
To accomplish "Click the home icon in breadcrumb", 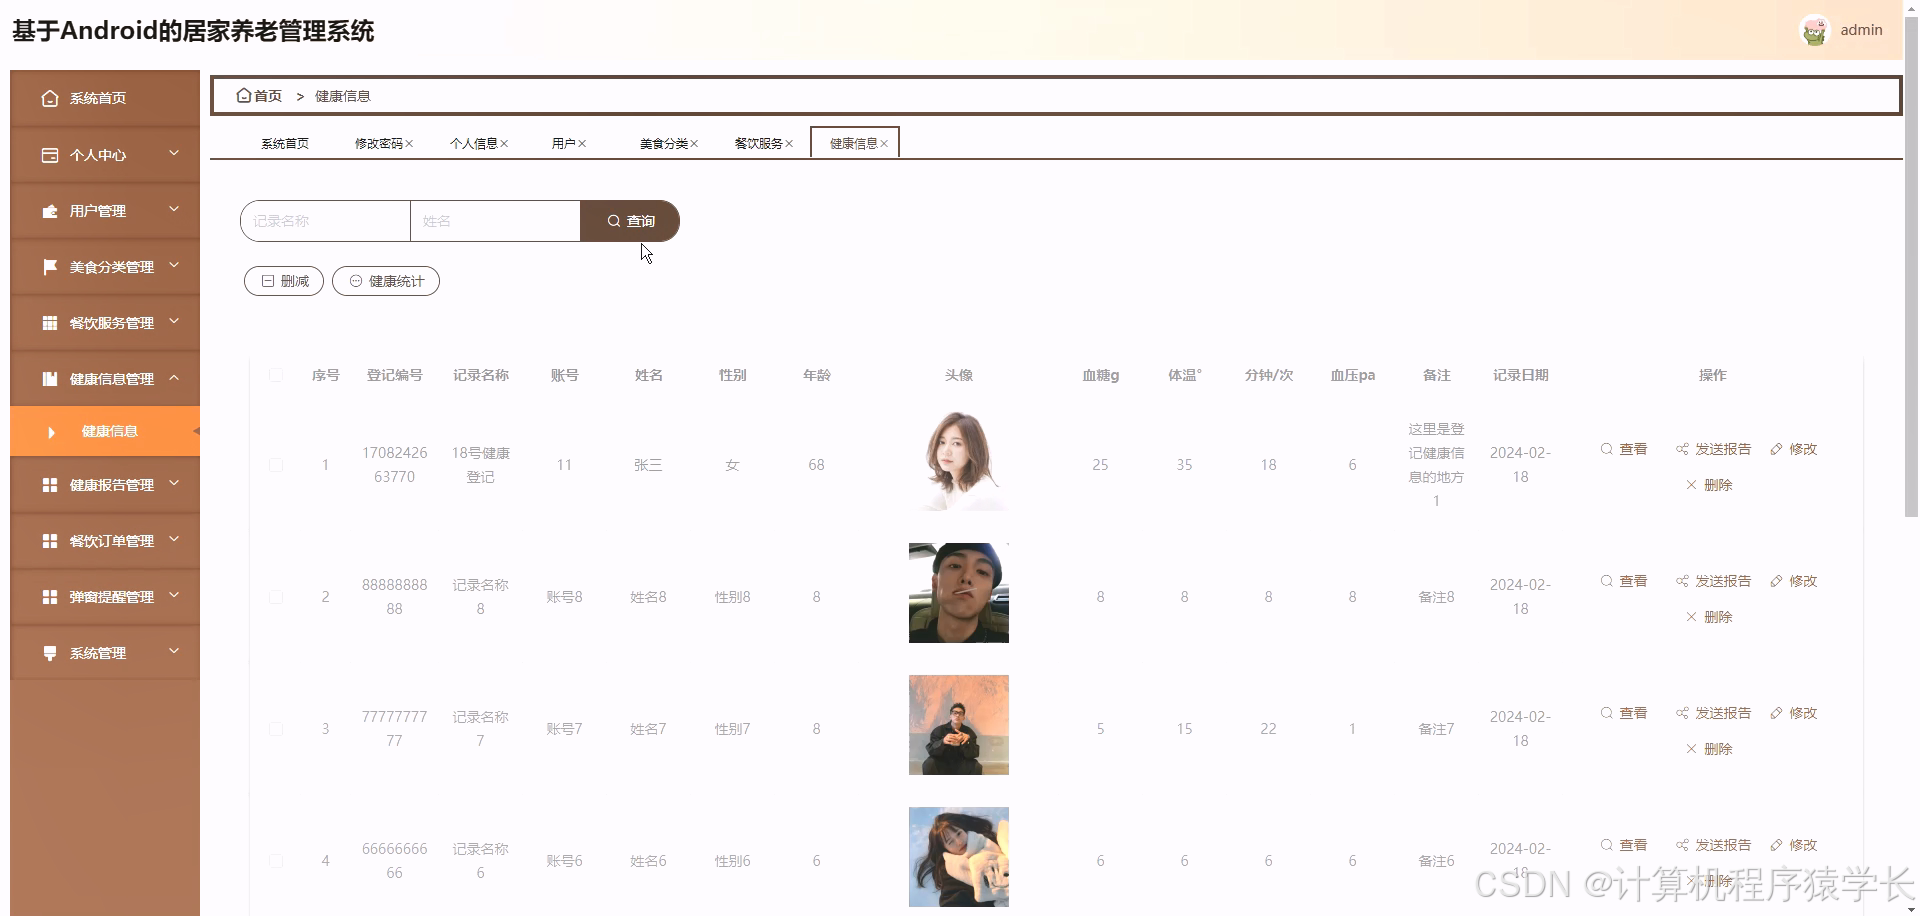I will (x=243, y=96).
